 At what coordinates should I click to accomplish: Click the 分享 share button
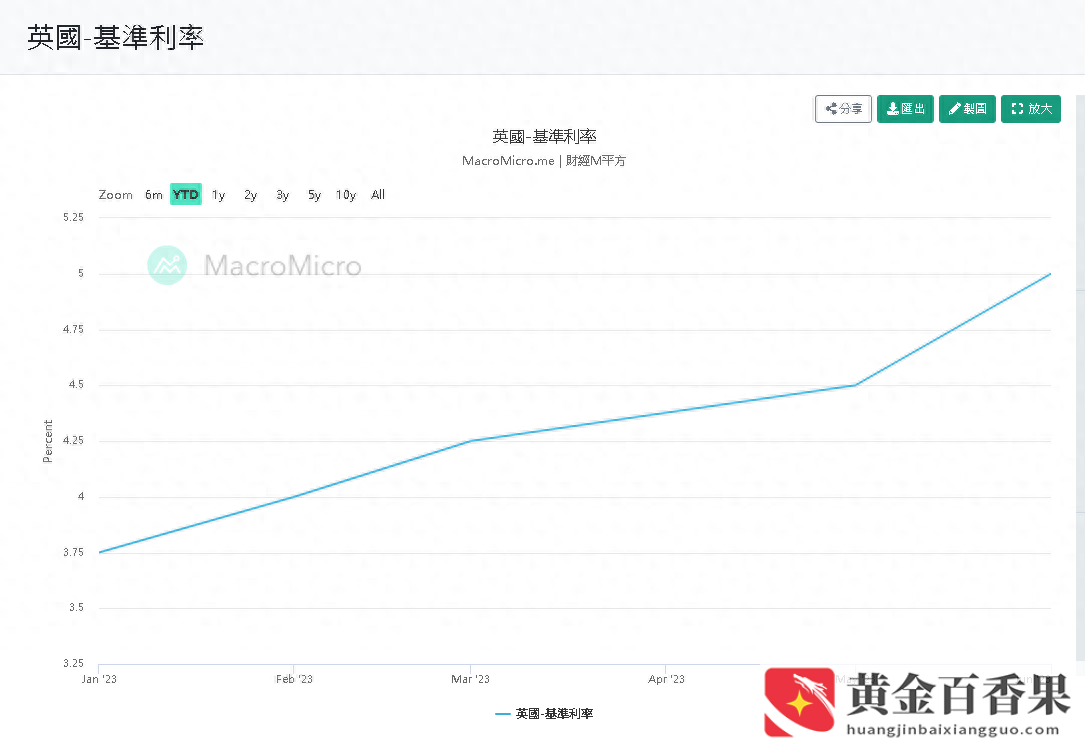point(843,109)
